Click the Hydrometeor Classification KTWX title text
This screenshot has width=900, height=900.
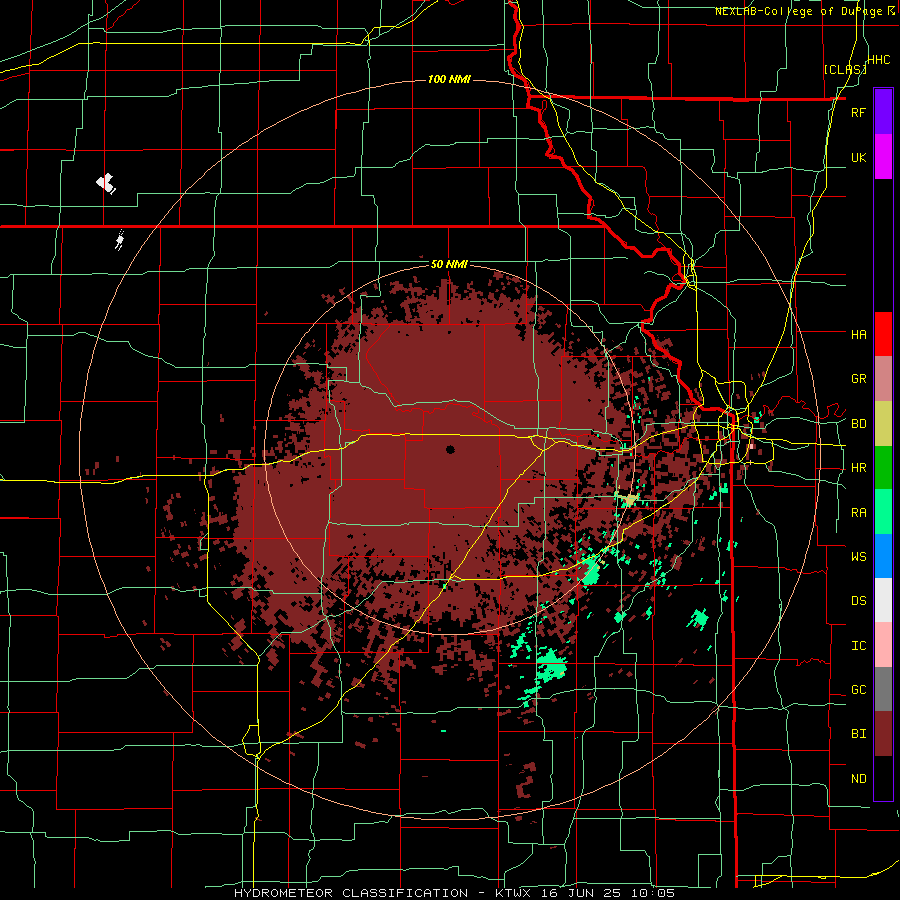[x=454, y=893]
